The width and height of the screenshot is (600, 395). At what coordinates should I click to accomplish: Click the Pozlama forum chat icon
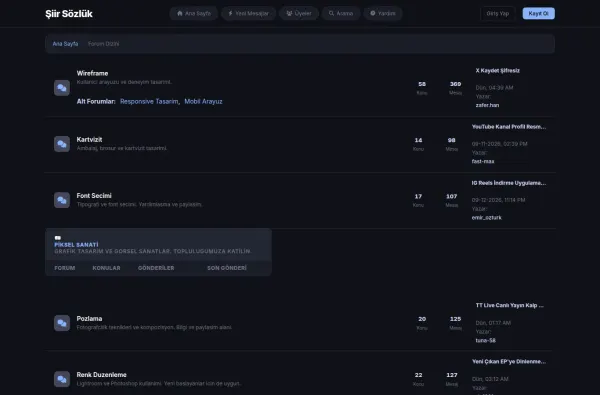(x=62, y=323)
